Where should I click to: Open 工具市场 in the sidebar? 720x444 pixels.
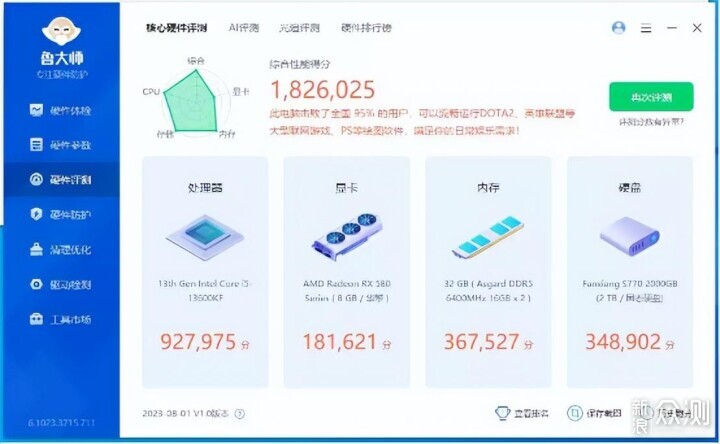tap(61, 319)
